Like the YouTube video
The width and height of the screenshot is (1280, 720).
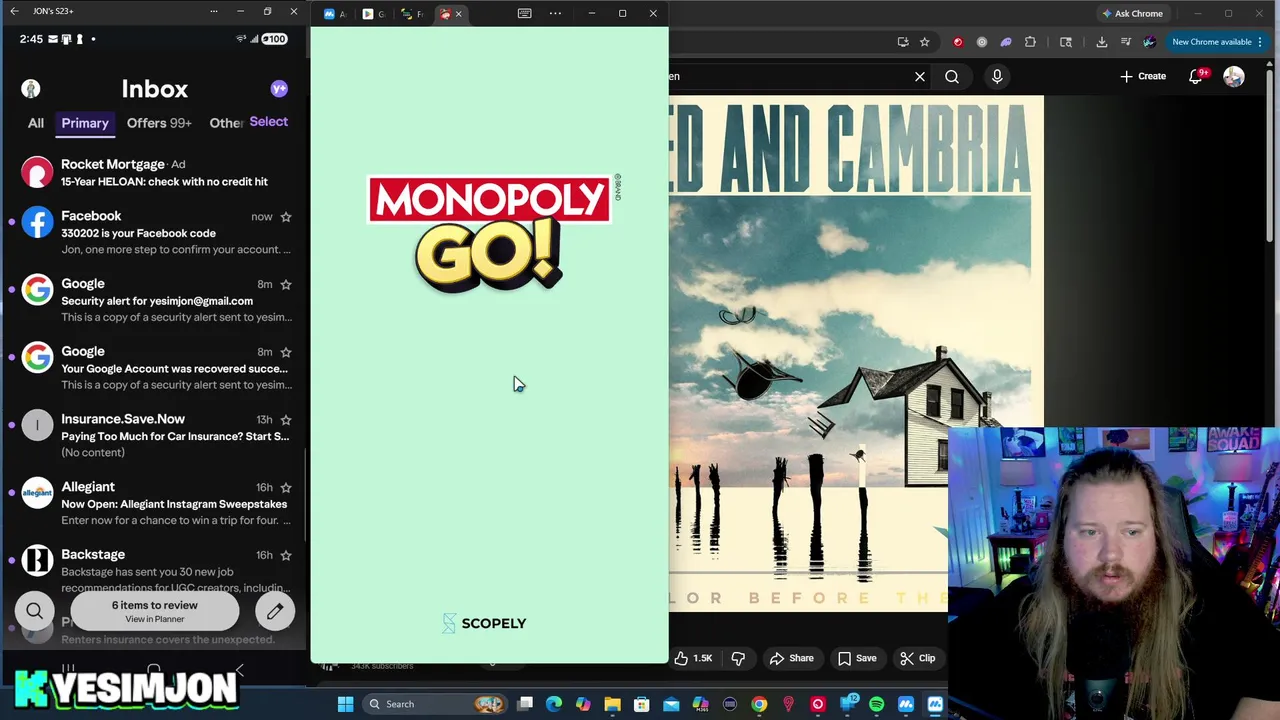coord(692,658)
